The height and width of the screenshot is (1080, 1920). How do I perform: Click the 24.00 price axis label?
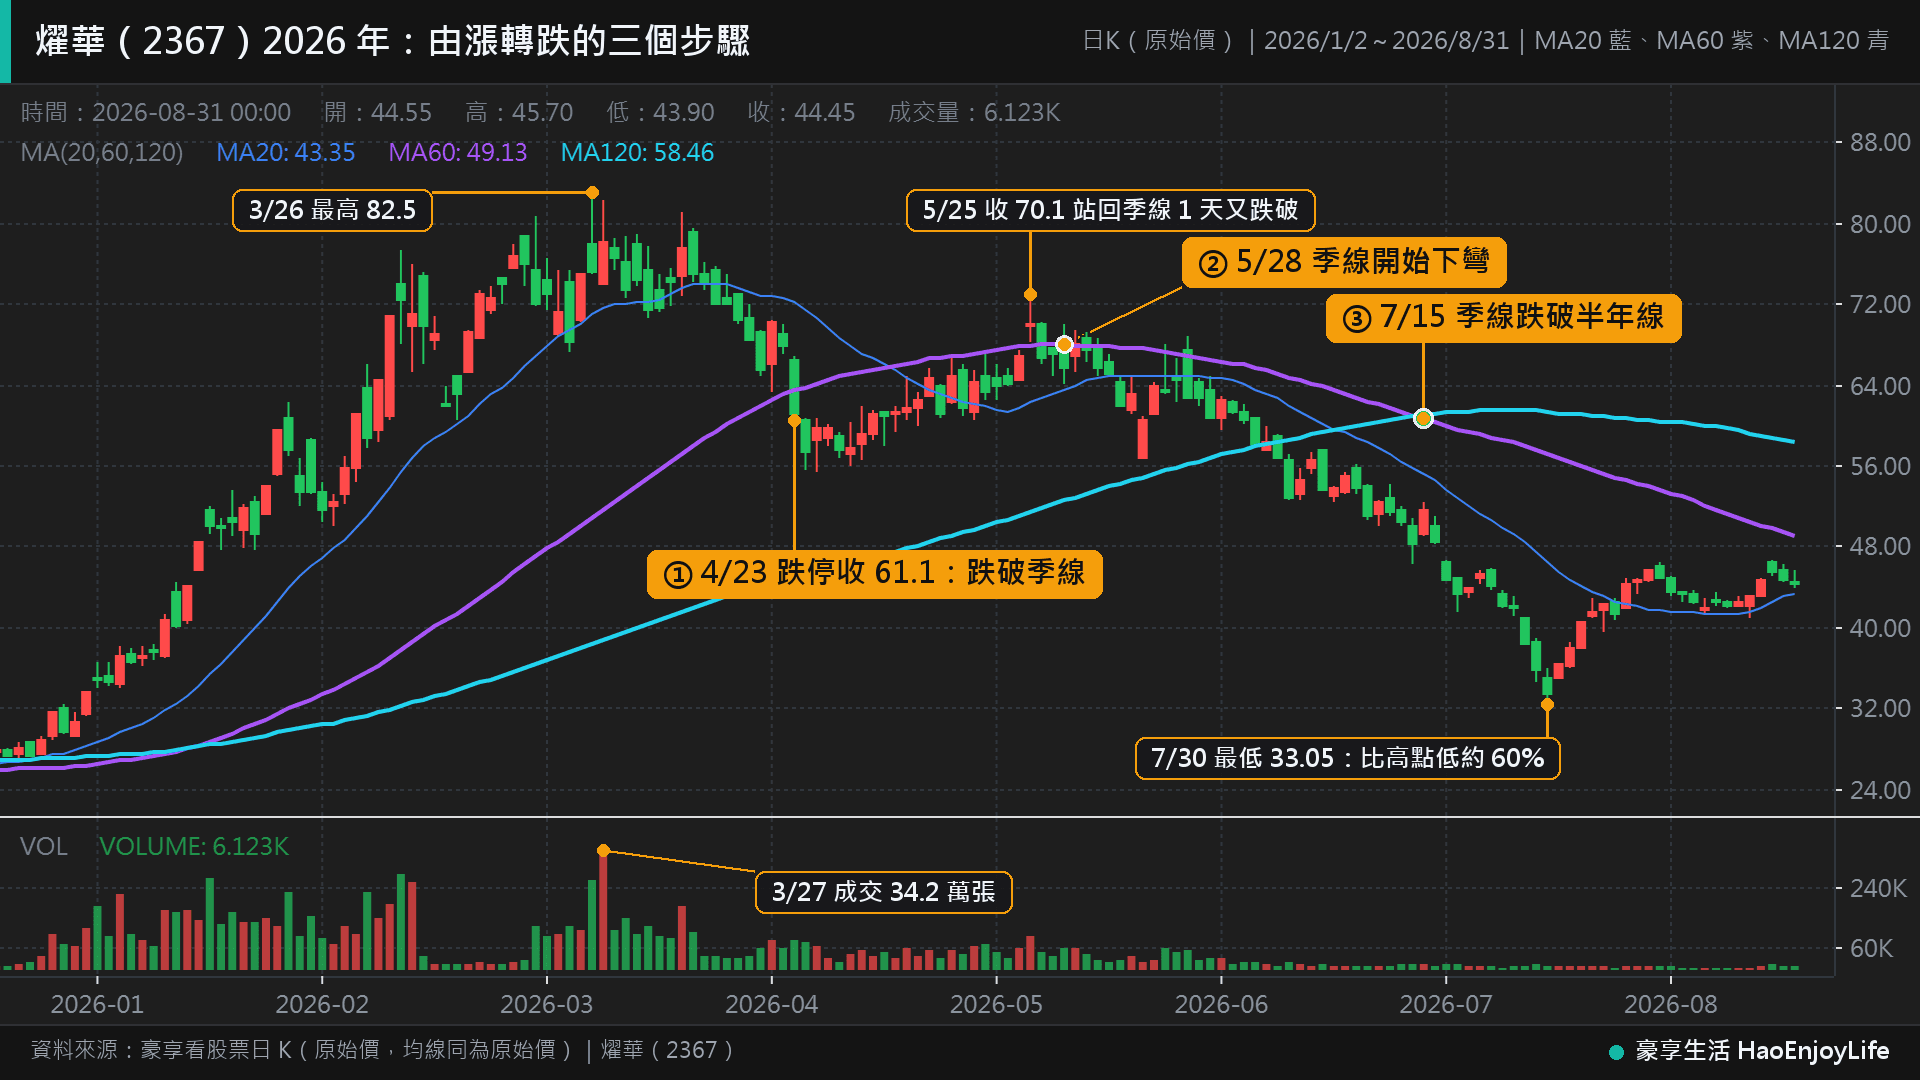pos(1880,791)
